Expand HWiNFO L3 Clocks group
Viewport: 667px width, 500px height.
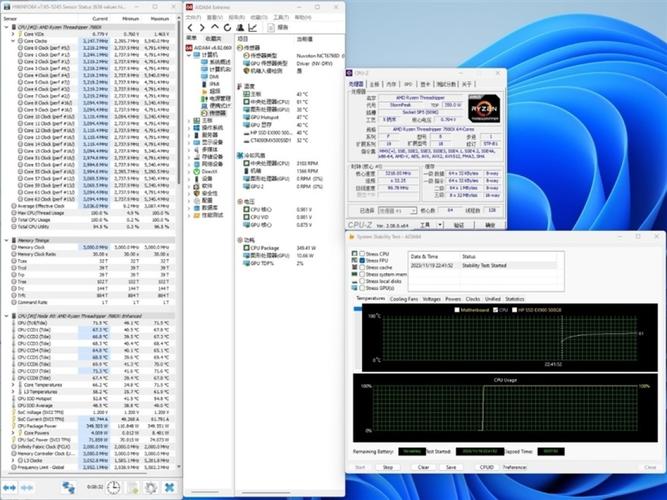13,460
